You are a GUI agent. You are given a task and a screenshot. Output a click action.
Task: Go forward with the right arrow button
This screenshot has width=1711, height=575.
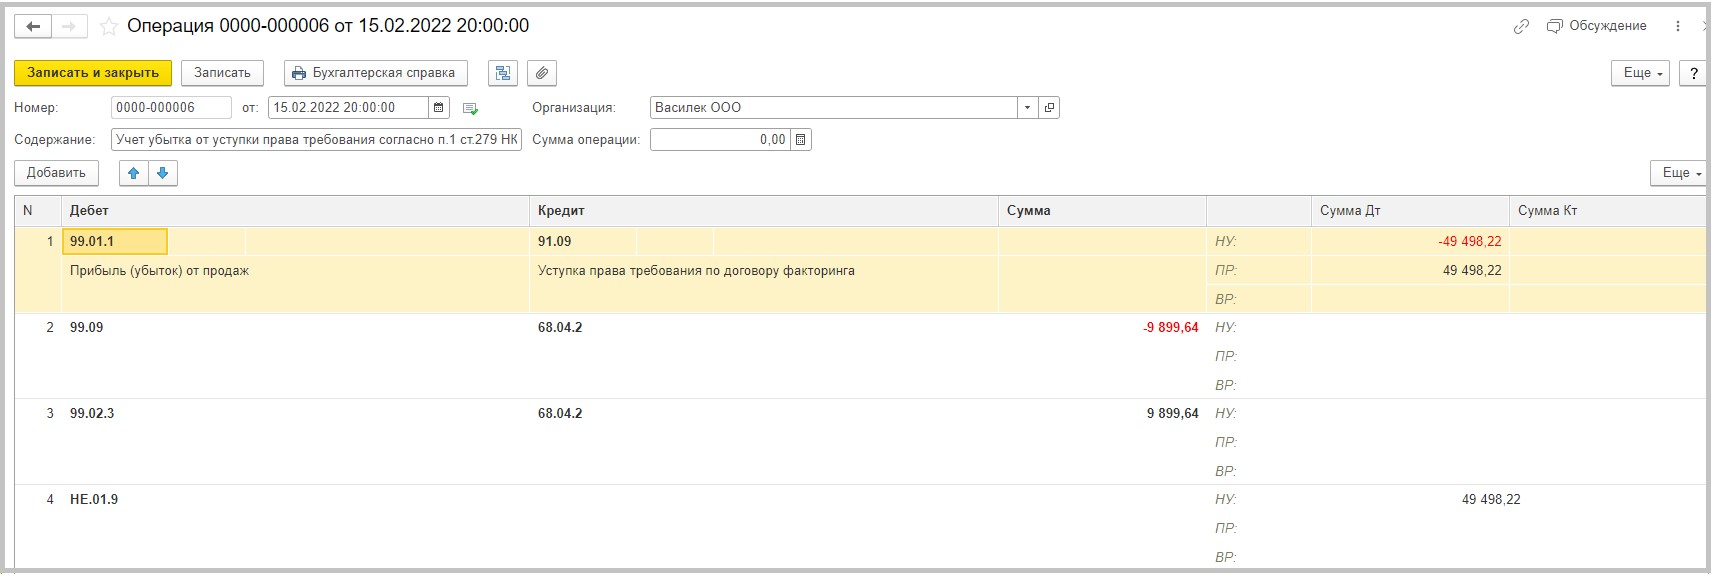pos(69,27)
